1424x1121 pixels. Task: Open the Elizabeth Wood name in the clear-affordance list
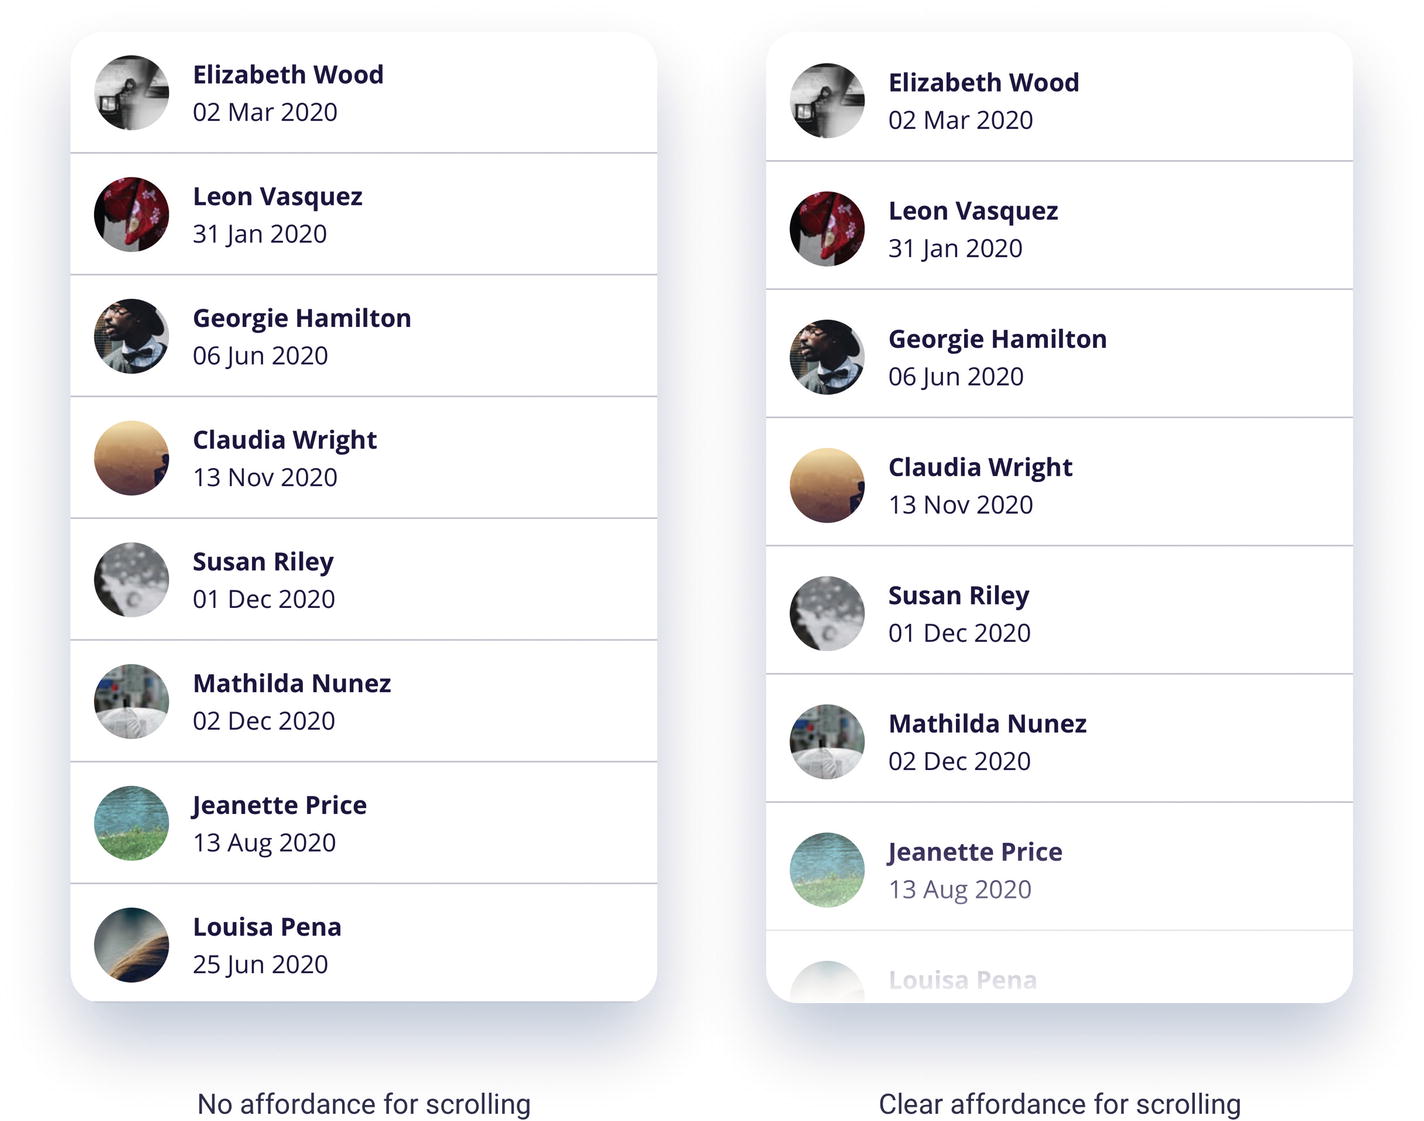[x=984, y=83]
